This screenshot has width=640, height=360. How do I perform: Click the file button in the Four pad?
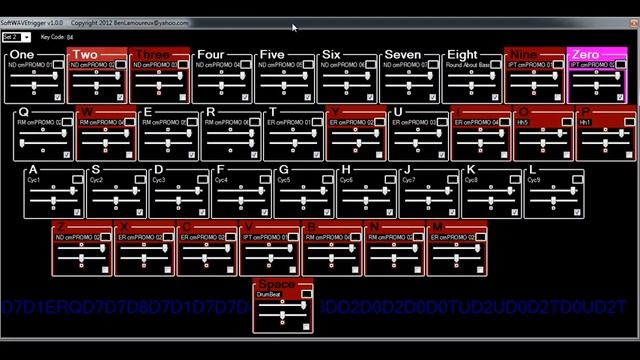[246, 64]
